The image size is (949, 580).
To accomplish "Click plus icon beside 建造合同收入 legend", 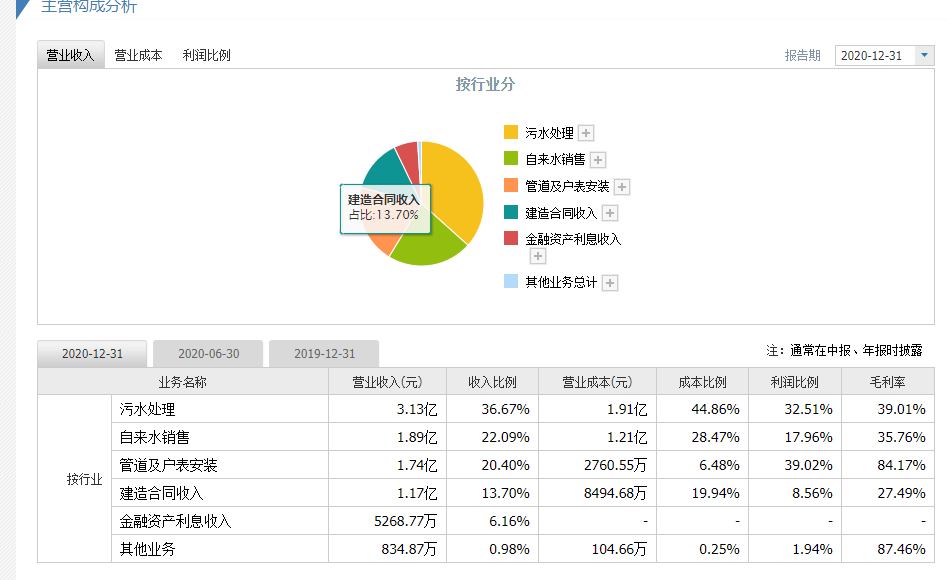I will pos(610,213).
